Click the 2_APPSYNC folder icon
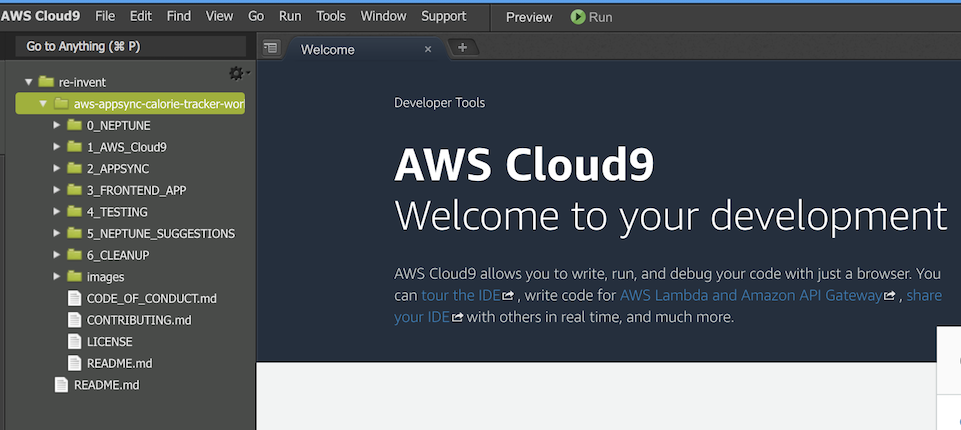961x430 pixels. point(75,168)
